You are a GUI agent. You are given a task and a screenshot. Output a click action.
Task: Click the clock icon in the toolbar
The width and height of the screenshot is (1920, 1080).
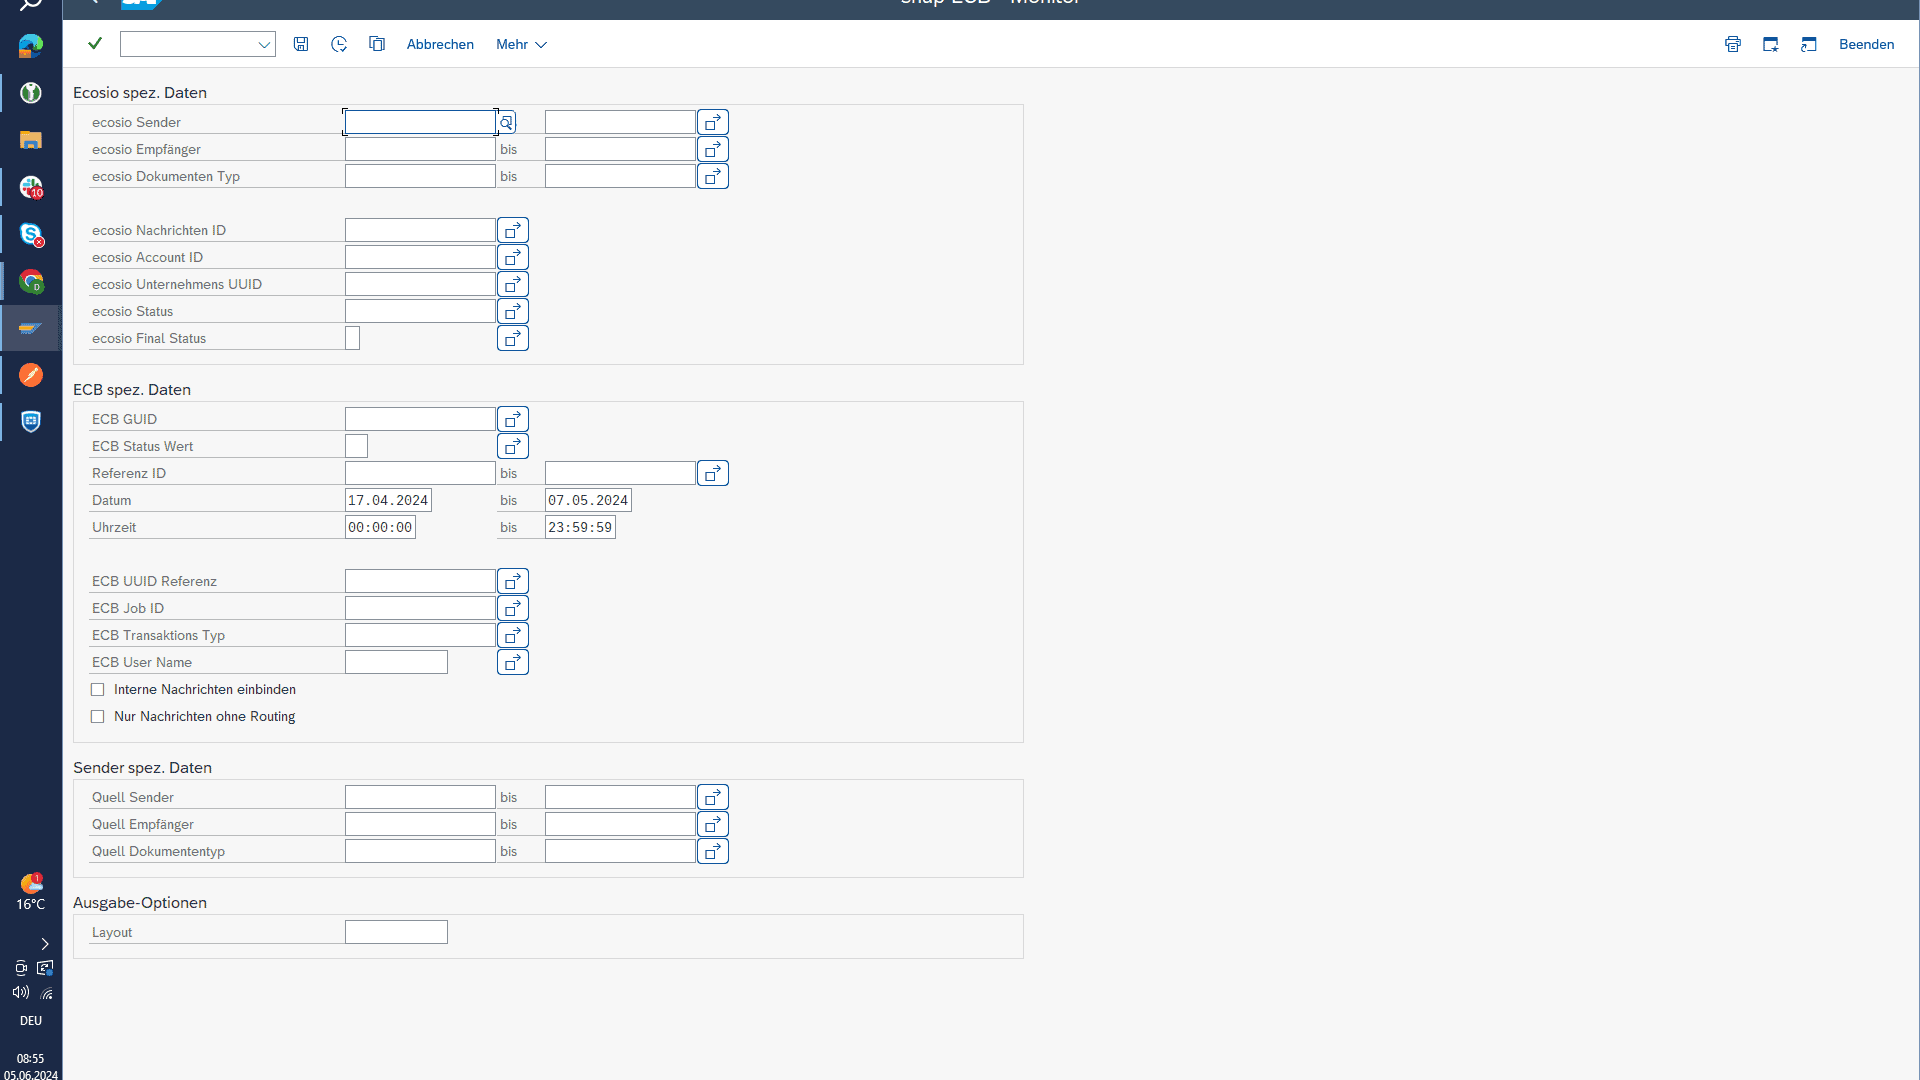(x=339, y=44)
